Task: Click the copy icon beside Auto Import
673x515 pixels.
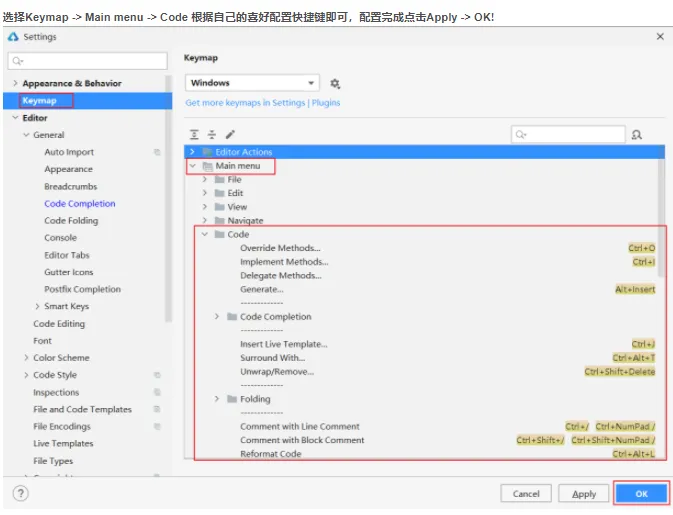Action: [x=157, y=152]
